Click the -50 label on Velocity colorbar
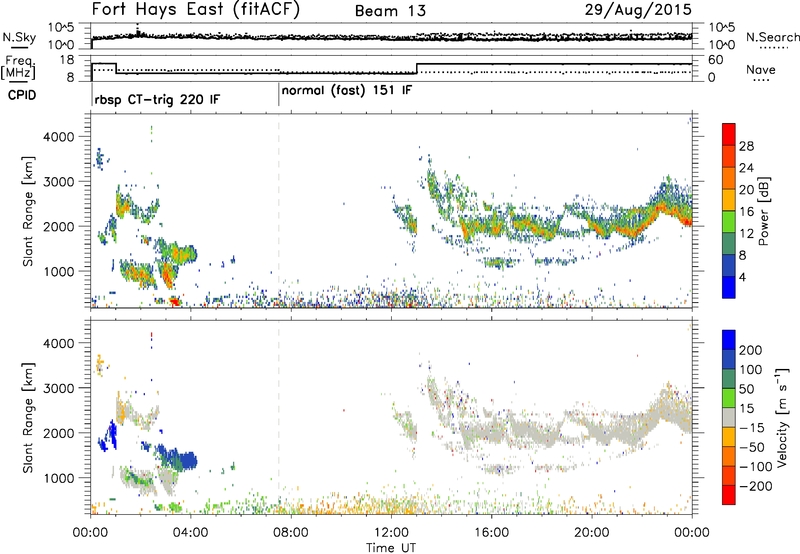Image resolution: width=800 pixels, height=554 pixels. click(x=752, y=447)
